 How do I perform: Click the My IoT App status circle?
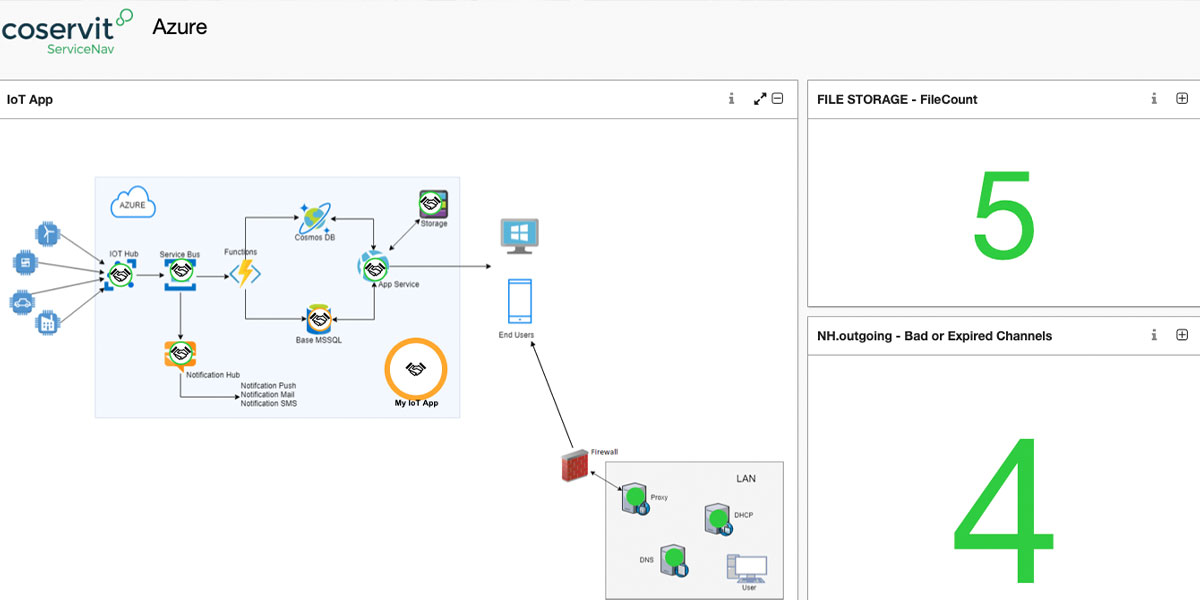point(416,369)
